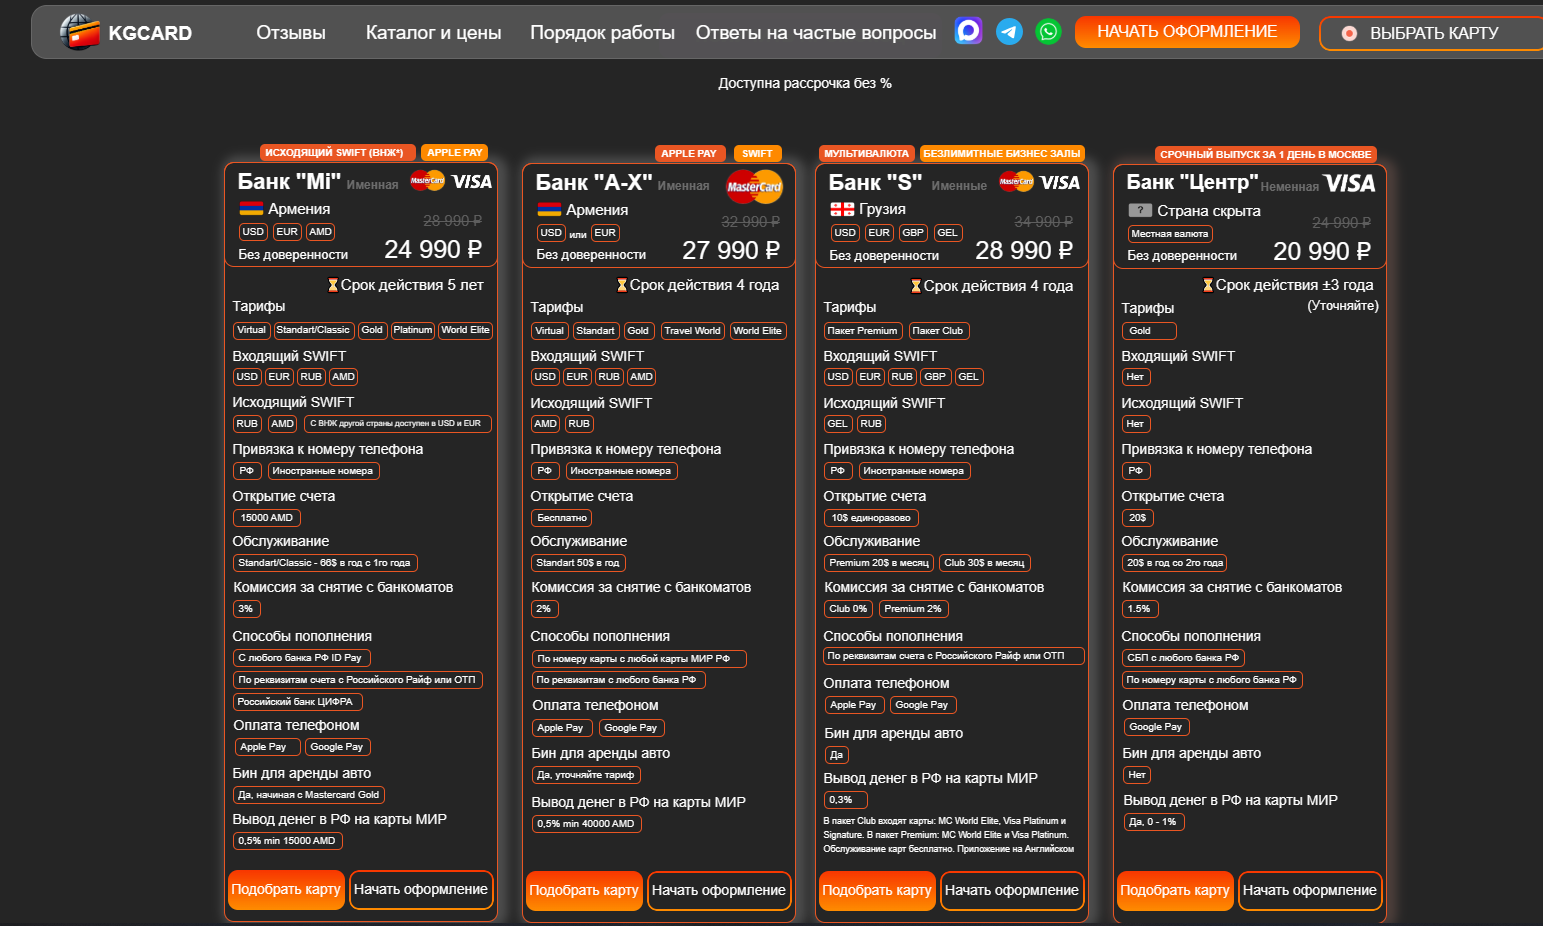Click the Georgia flag on Банк "S"
Screen dimensions: 1543x926
(841, 209)
